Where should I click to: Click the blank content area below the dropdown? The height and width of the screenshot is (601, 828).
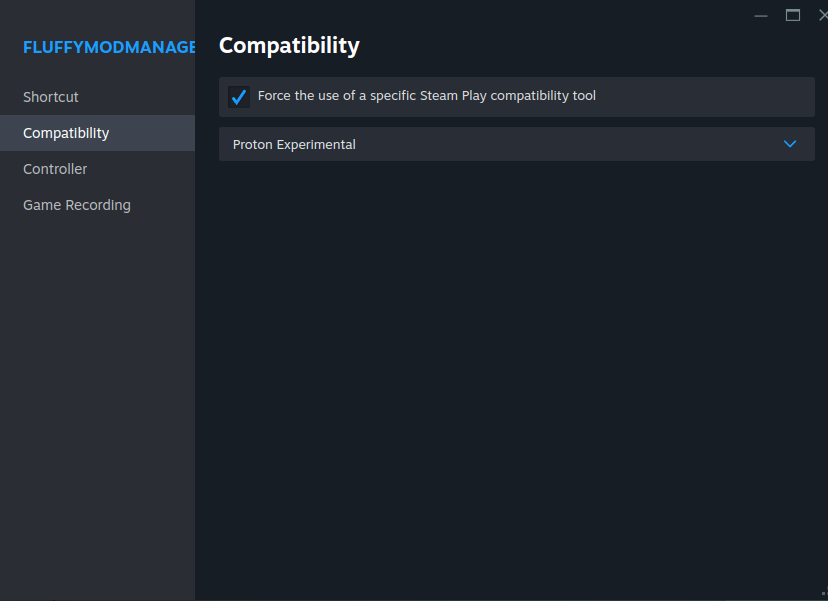pyautogui.click(x=516, y=380)
